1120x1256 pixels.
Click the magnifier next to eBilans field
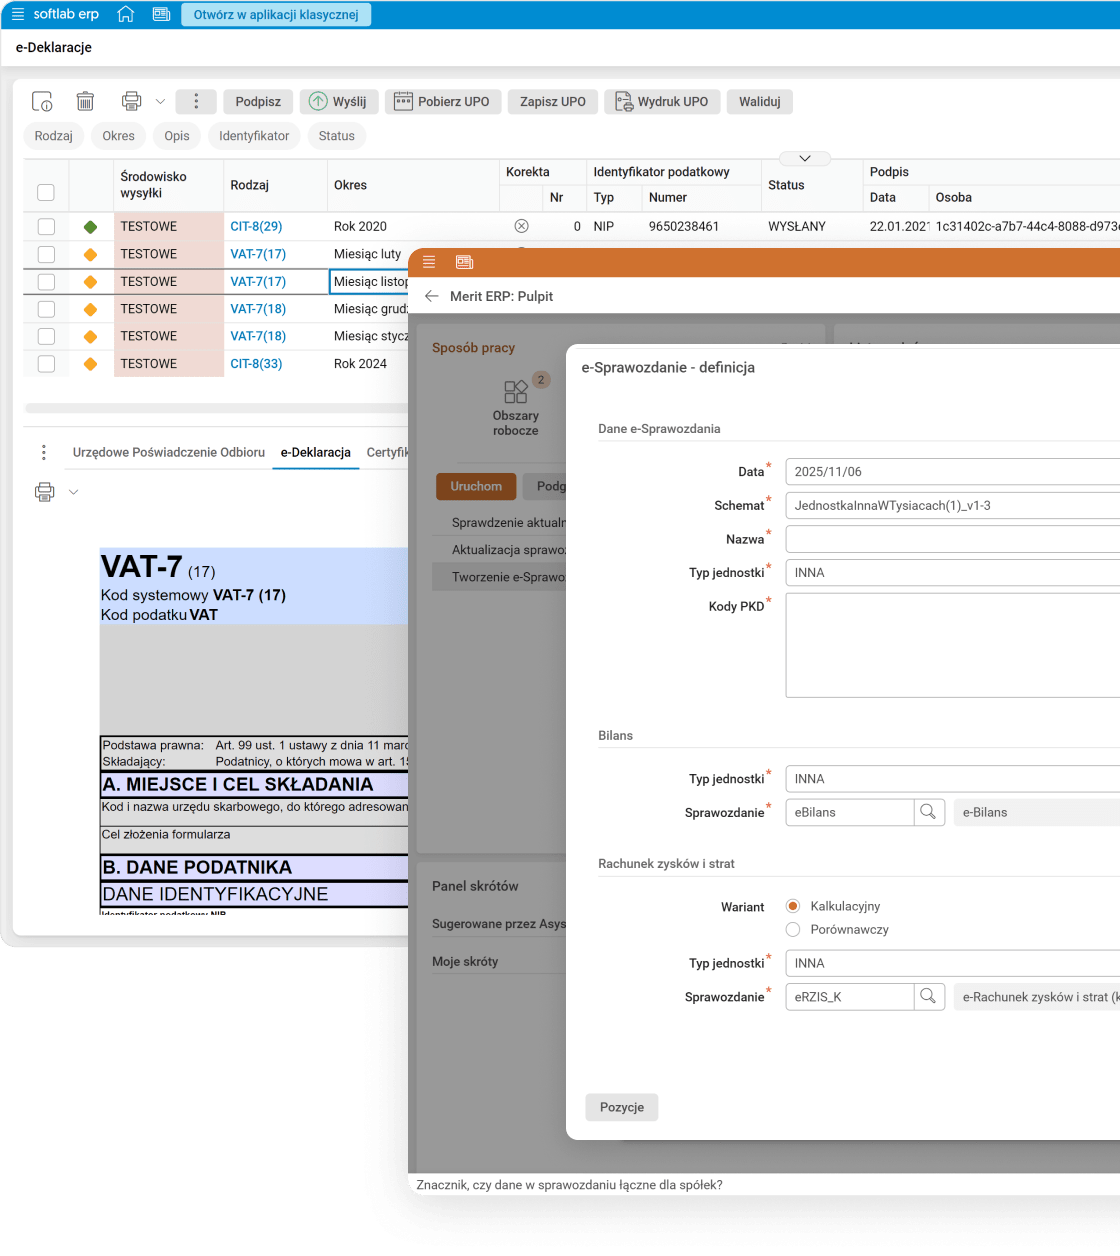(x=929, y=812)
